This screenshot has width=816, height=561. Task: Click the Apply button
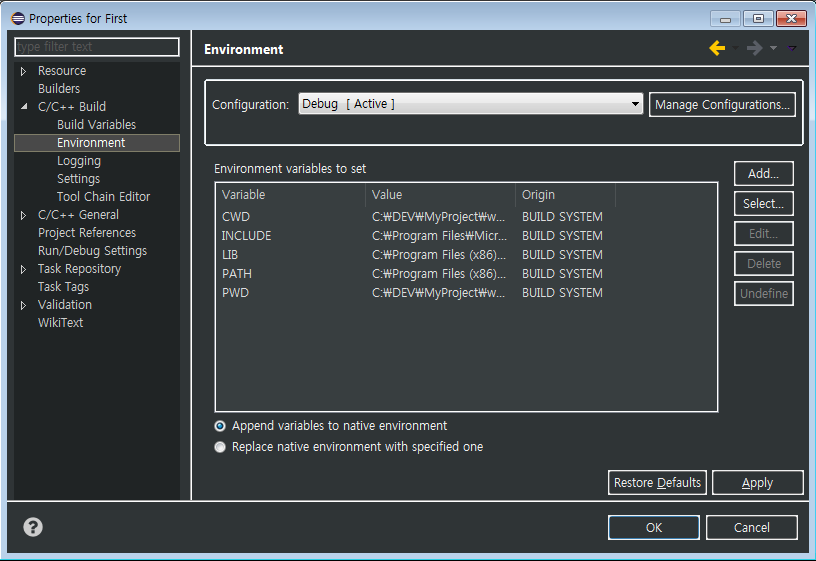click(x=757, y=482)
